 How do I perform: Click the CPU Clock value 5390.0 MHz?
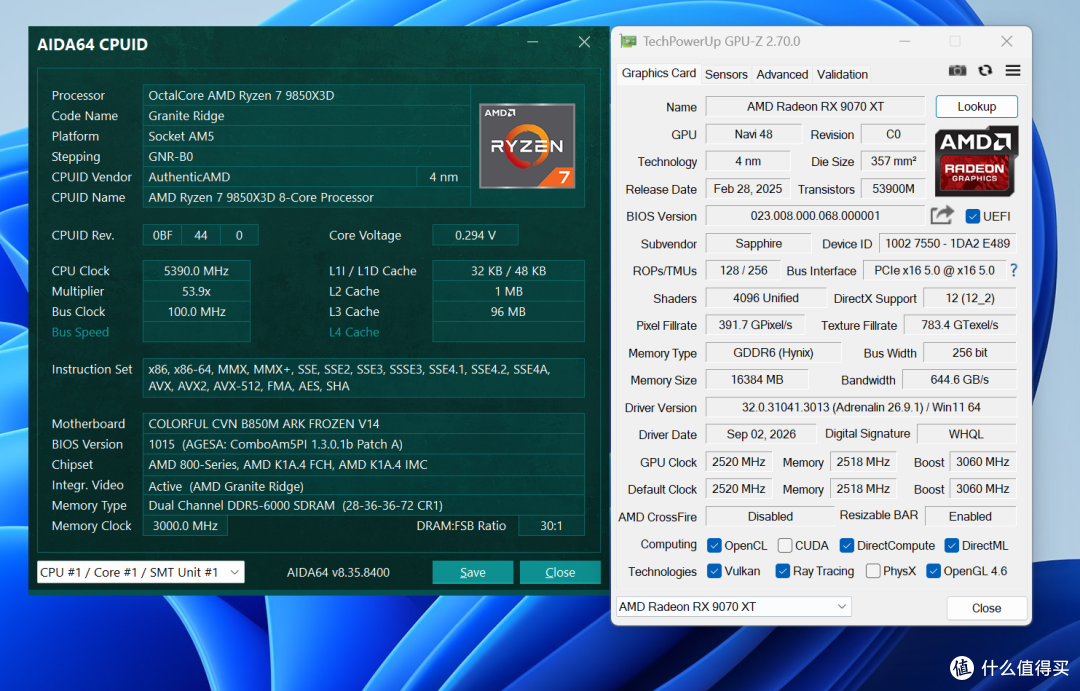point(196,271)
